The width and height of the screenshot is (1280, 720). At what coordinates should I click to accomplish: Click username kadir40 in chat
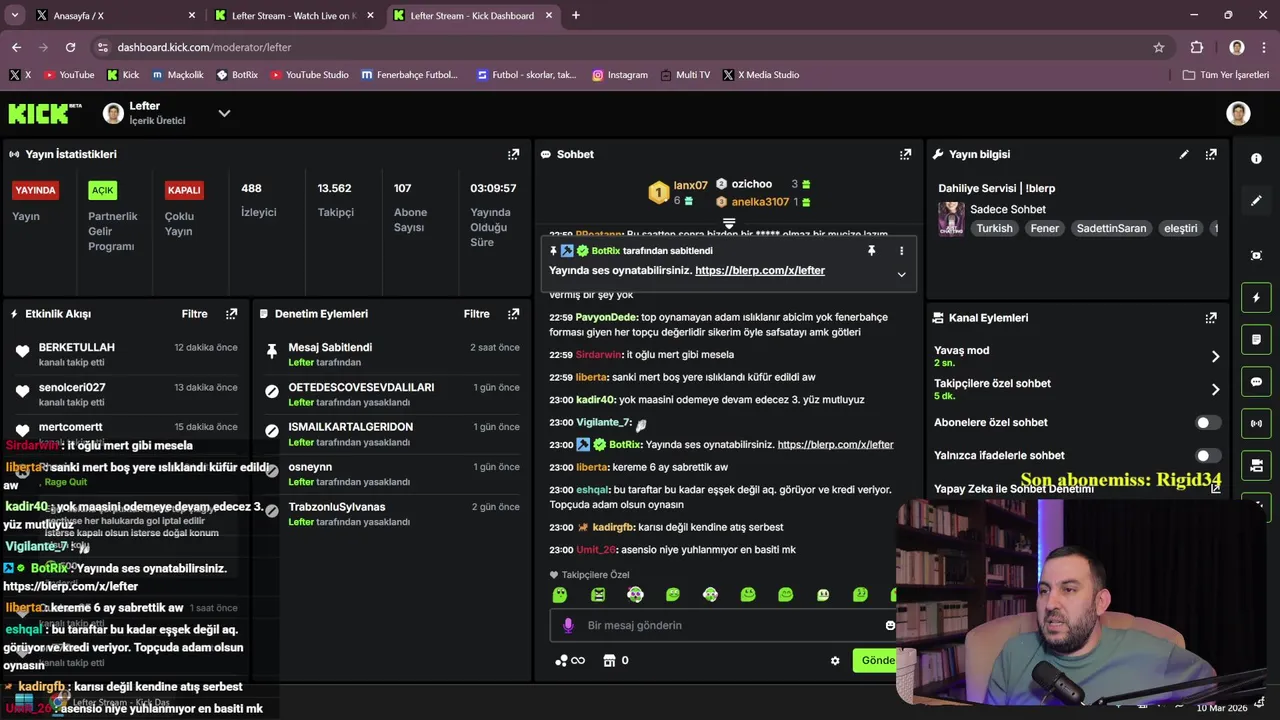pos(596,400)
